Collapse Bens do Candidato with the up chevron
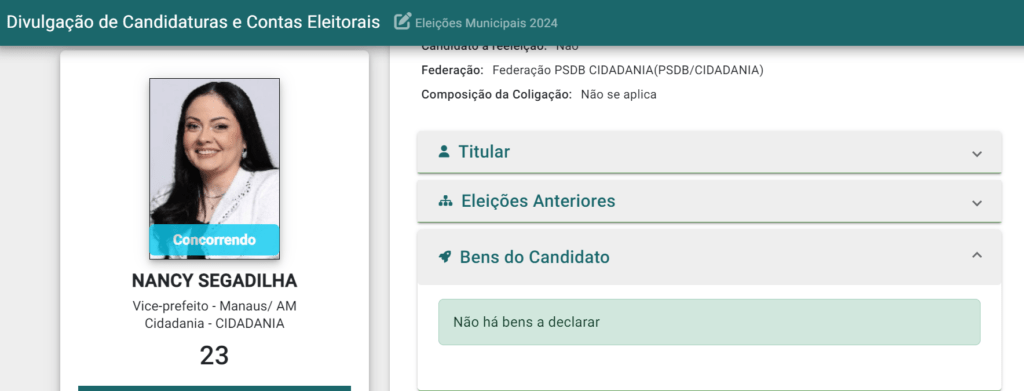This screenshot has height=391, width=1024. (976, 255)
